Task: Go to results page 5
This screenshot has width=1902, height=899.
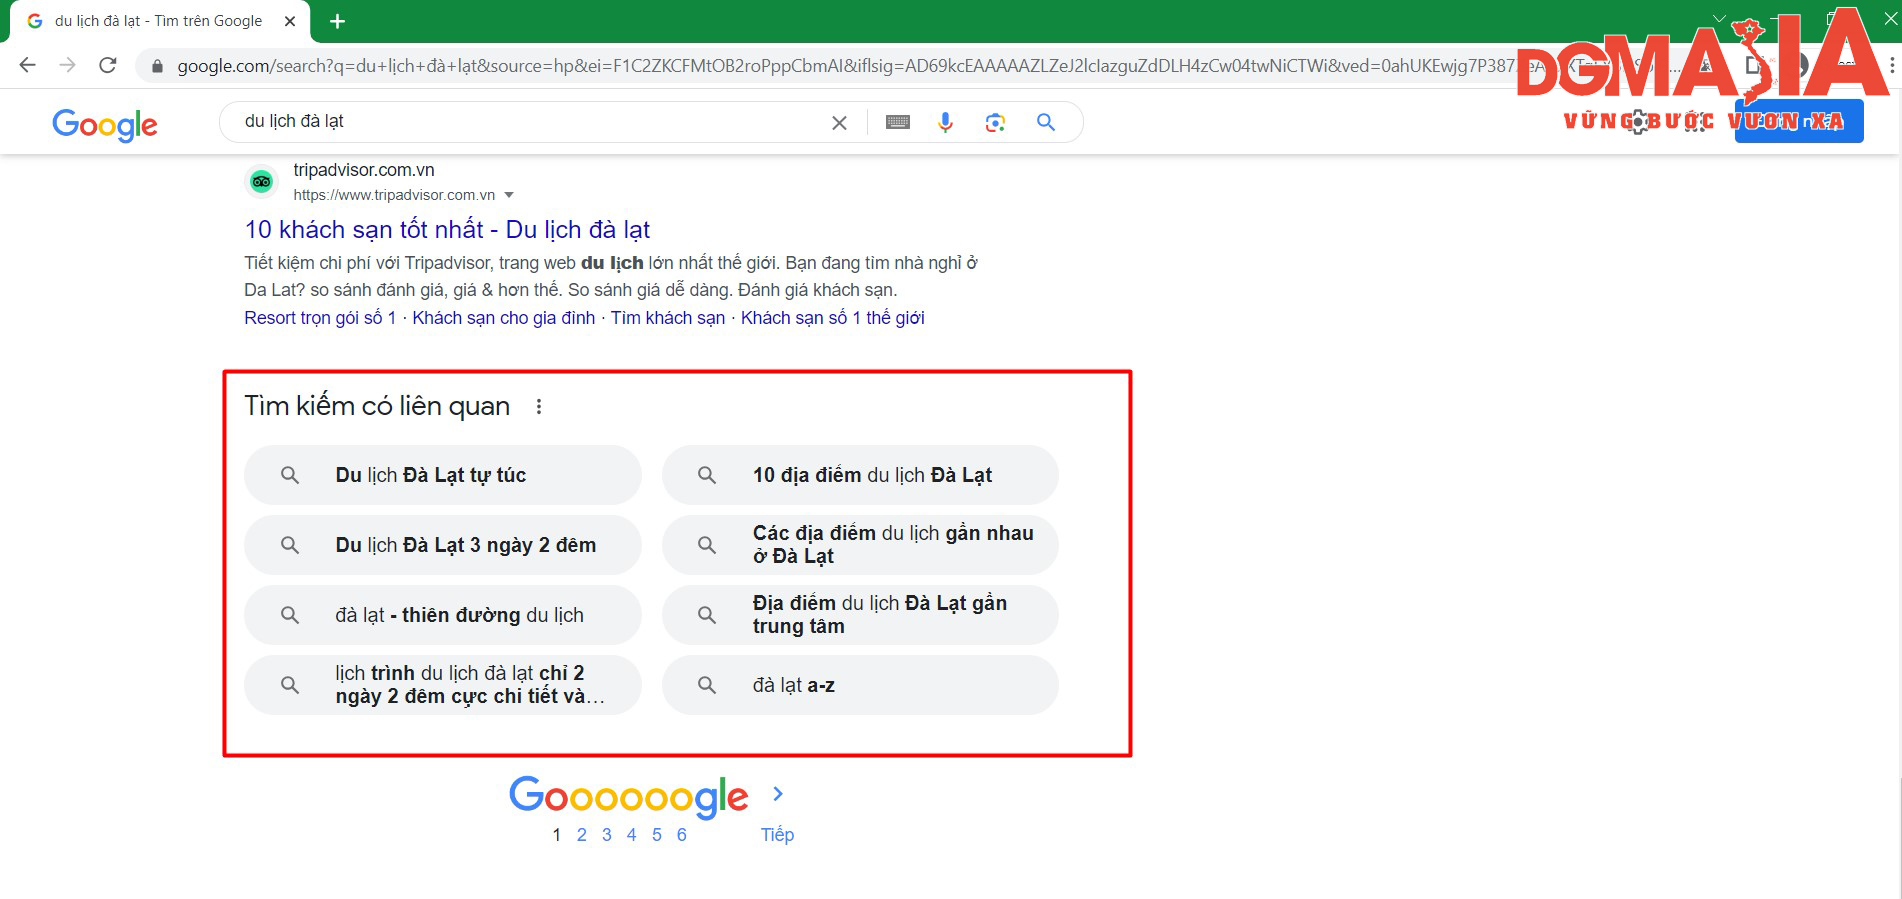Action: pyautogui.click(x=657, y=835)
